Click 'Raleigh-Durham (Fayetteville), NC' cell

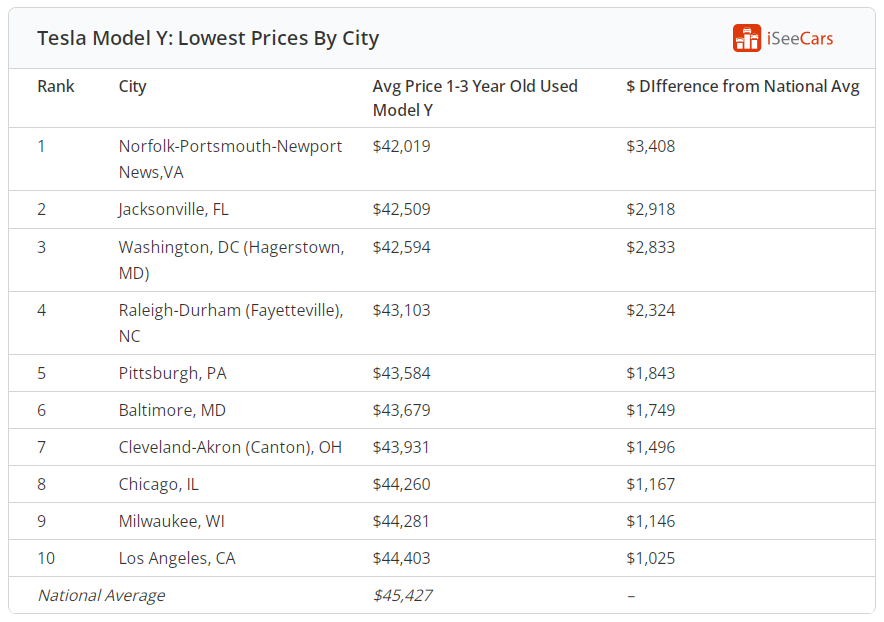pos(231,323)
